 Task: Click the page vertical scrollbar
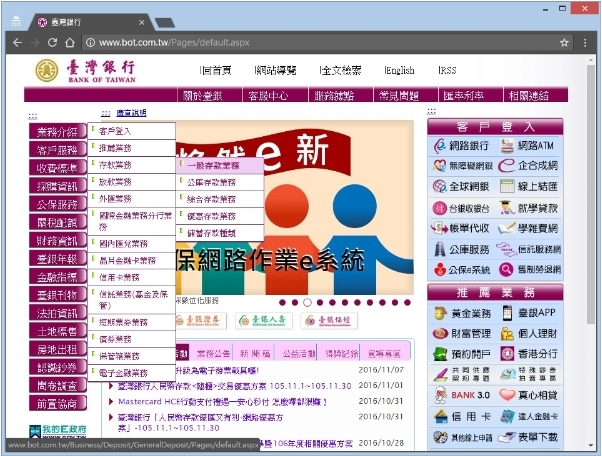pyautogui.click(x=590, y=195)
